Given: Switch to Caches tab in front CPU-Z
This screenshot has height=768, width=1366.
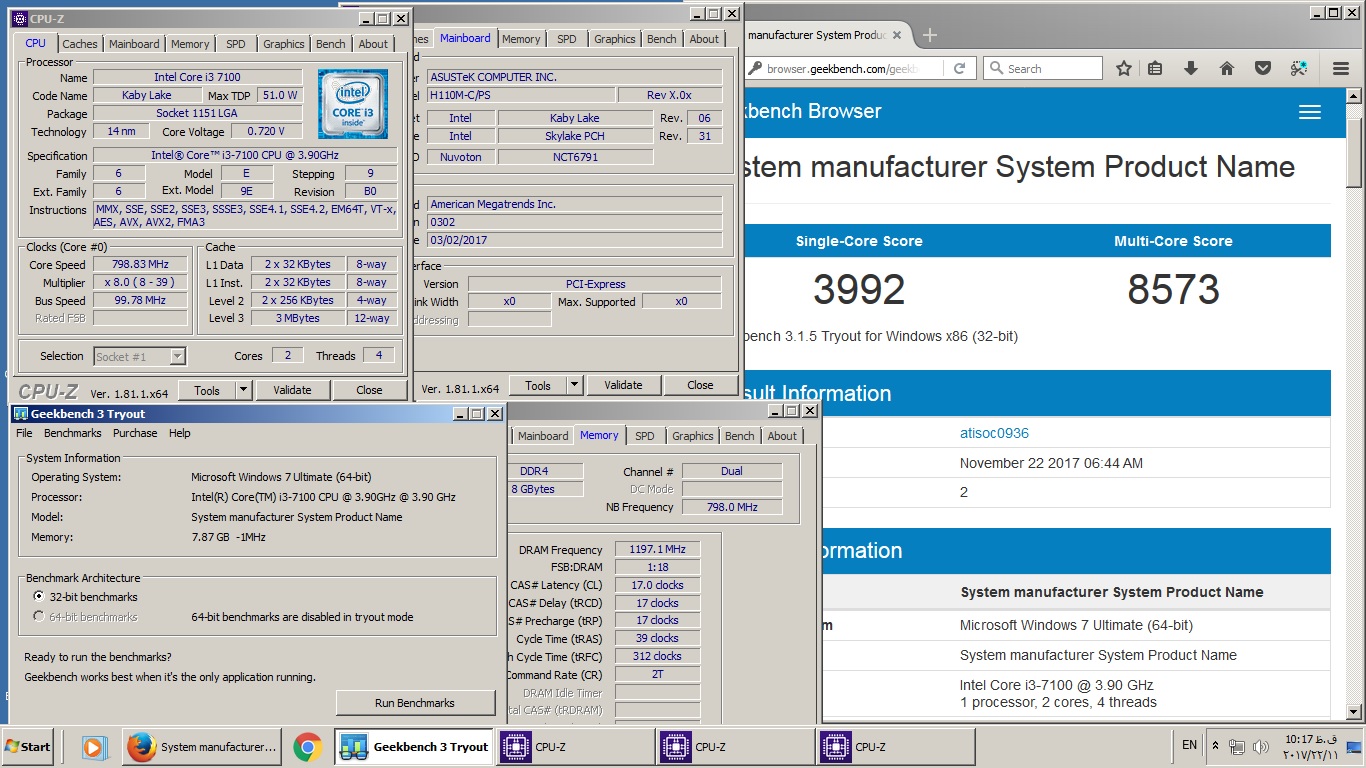Looking at the screenshot, I should tap(80, 44).
